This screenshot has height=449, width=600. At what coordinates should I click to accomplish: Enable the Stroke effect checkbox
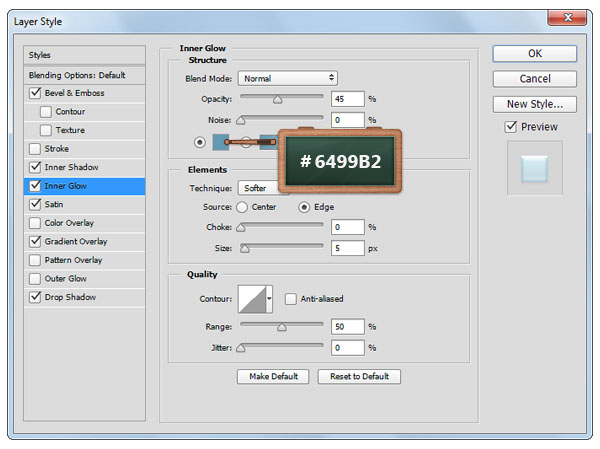coord(36,149)
